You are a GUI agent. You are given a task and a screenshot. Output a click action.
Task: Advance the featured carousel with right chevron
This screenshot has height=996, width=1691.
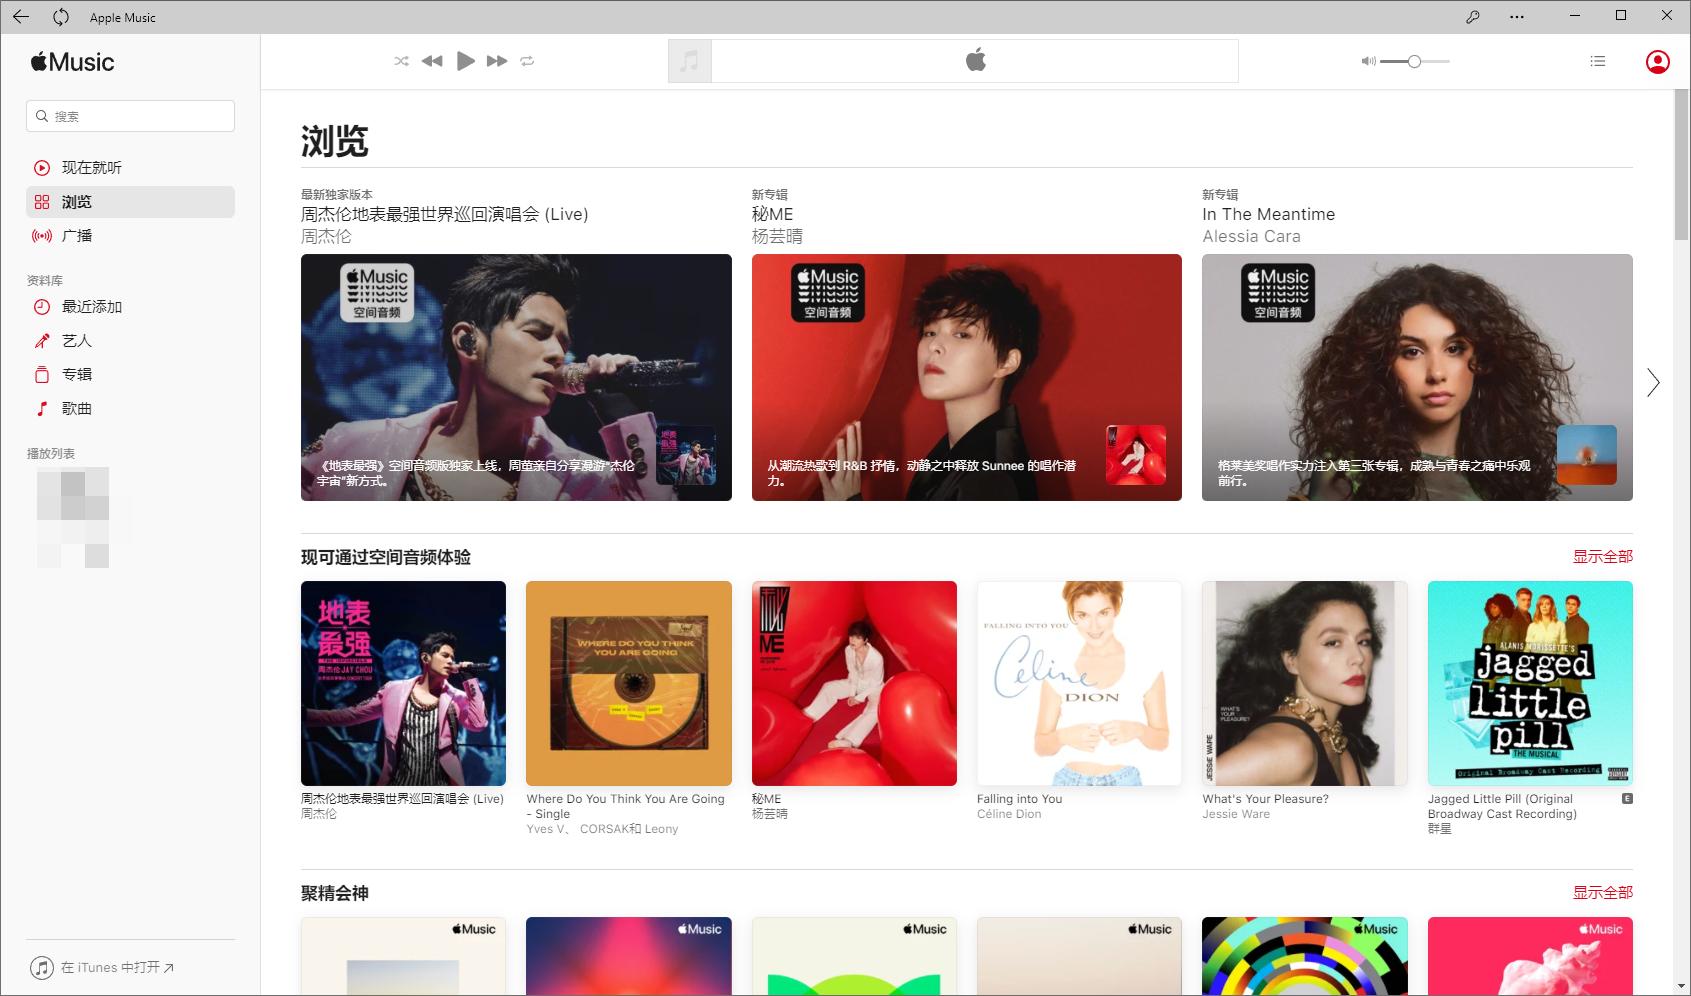point(1653,382)
